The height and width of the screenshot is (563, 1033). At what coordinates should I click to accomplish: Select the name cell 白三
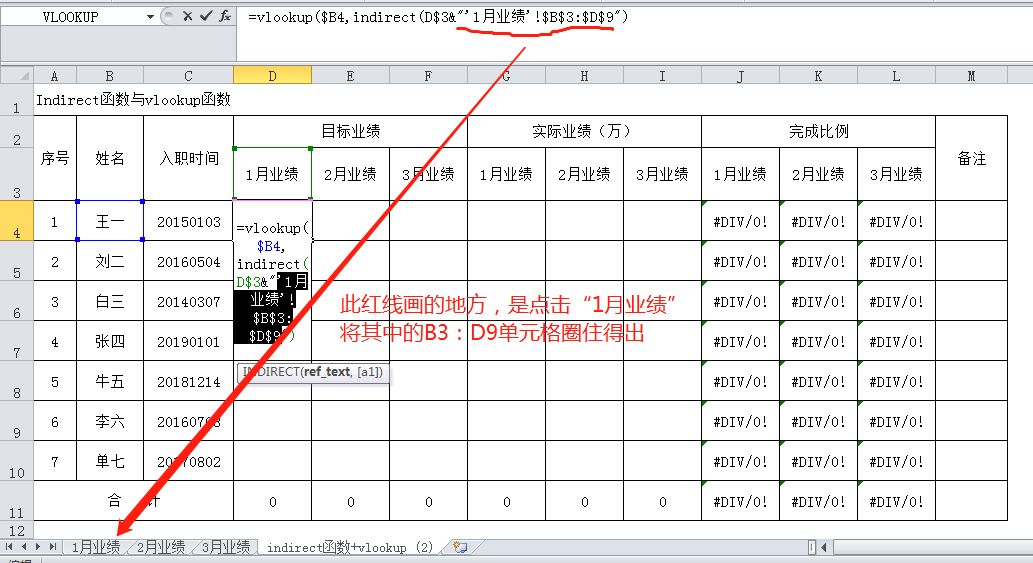[110, 302]
